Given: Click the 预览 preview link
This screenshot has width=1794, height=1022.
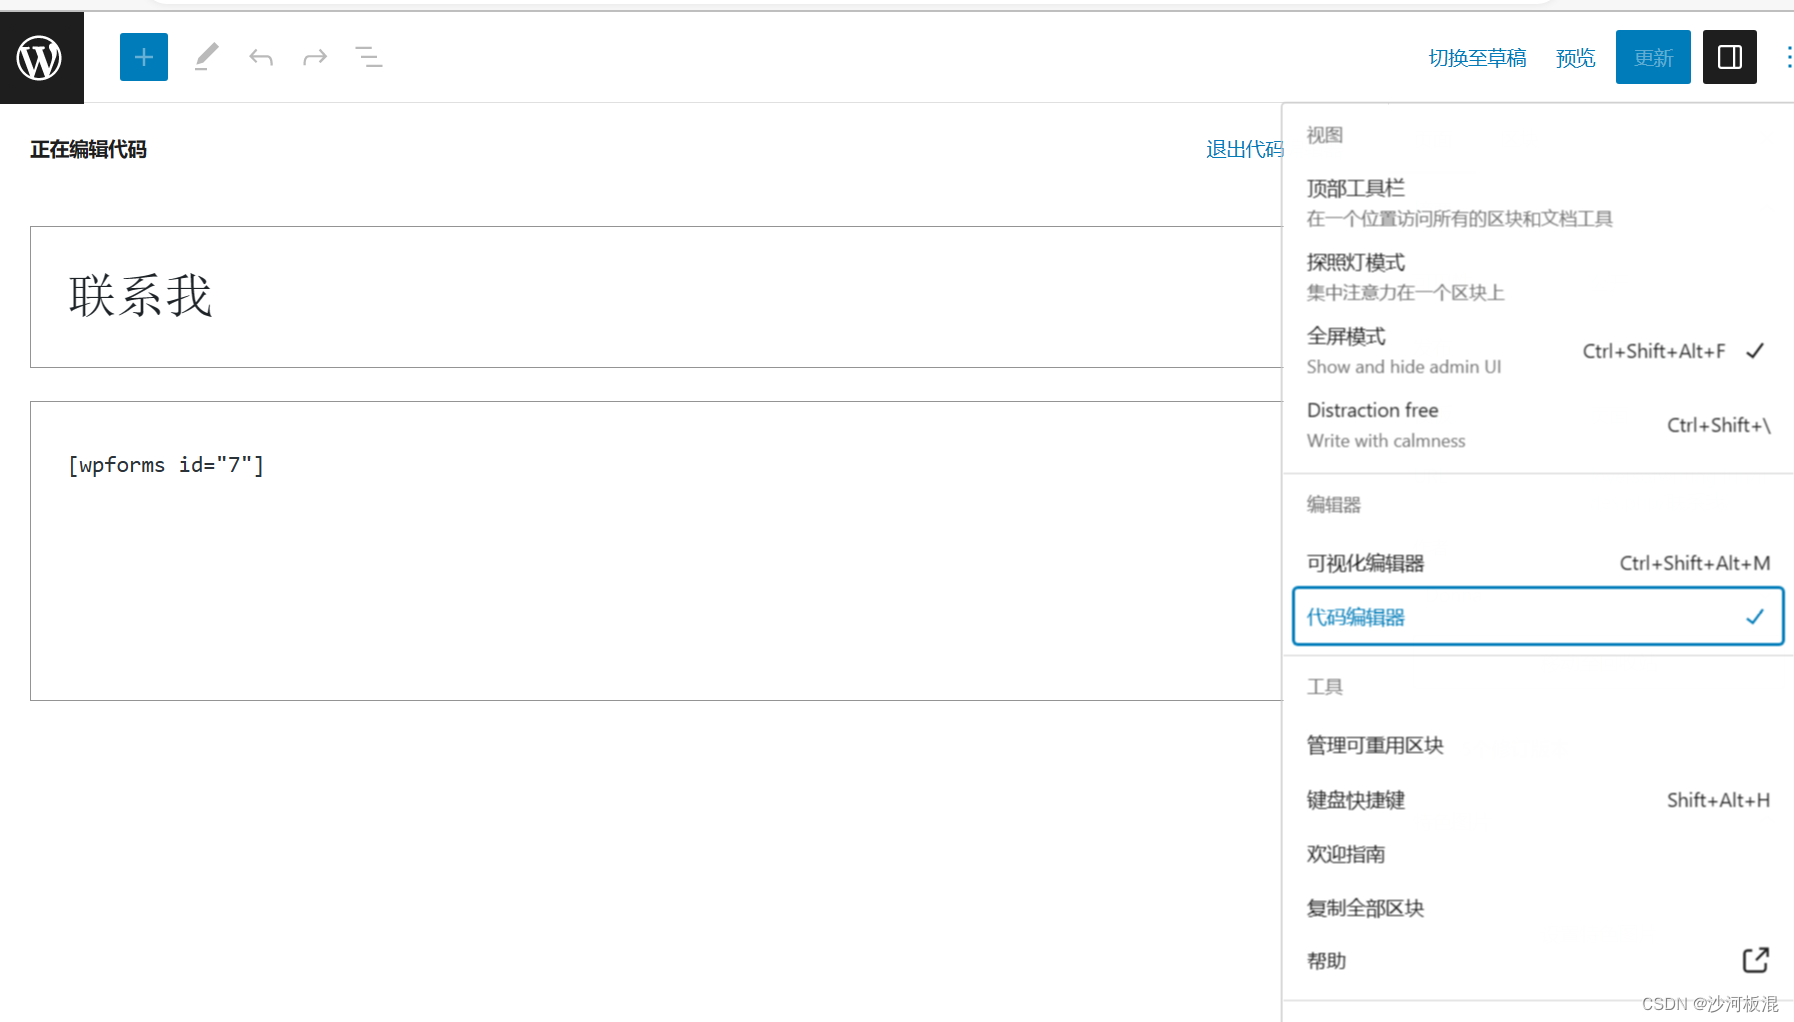Looking at the screenshot, I should pyautogui.click(x=1576, y=58).
